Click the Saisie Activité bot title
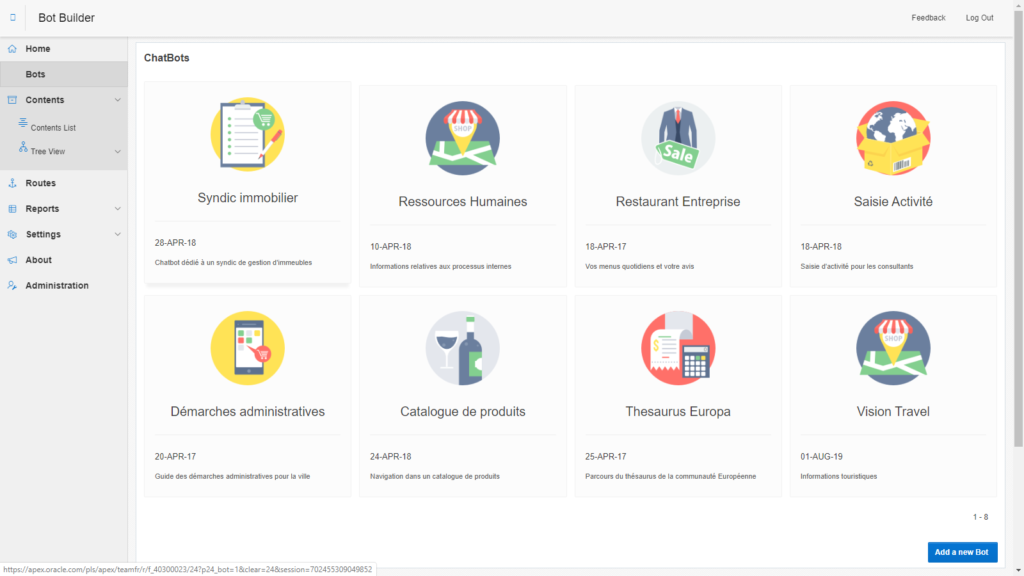The height and width of the screenshot is (576, 1024). pos(893,202)
